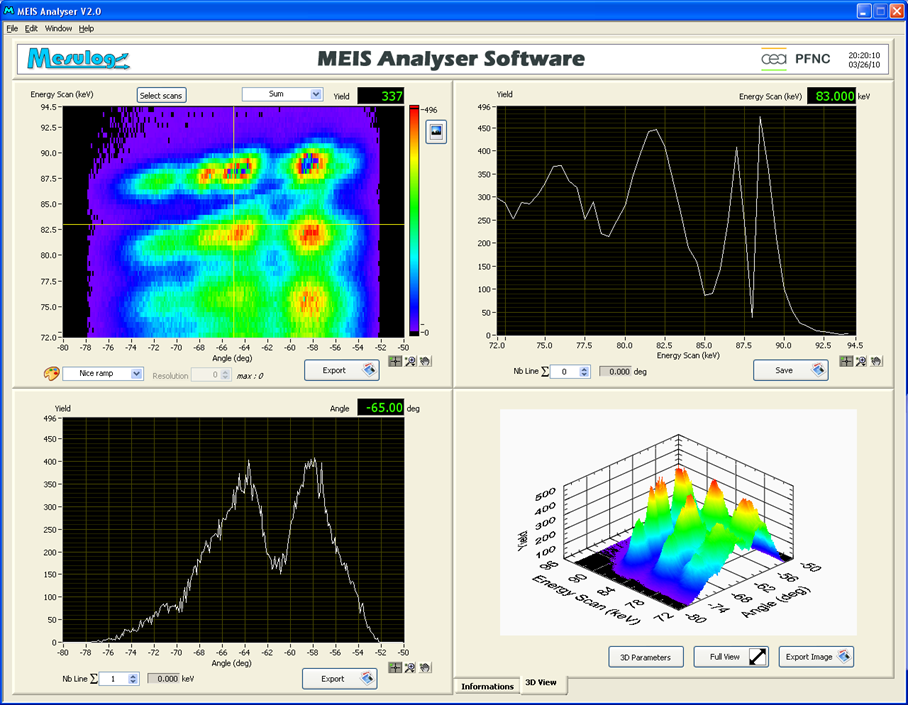Click the Export Image button
Viewport: 908px width, 705px height.
point(816,657)
